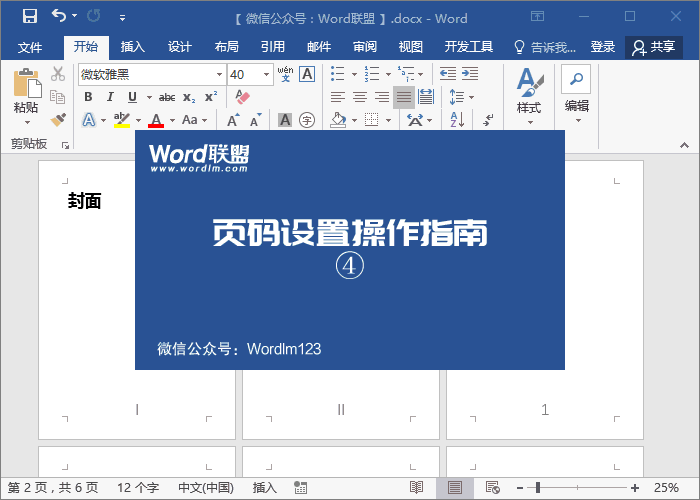Toggle underline formatting
The width and height of the screenshot is (700, 500).
(132, 97)
